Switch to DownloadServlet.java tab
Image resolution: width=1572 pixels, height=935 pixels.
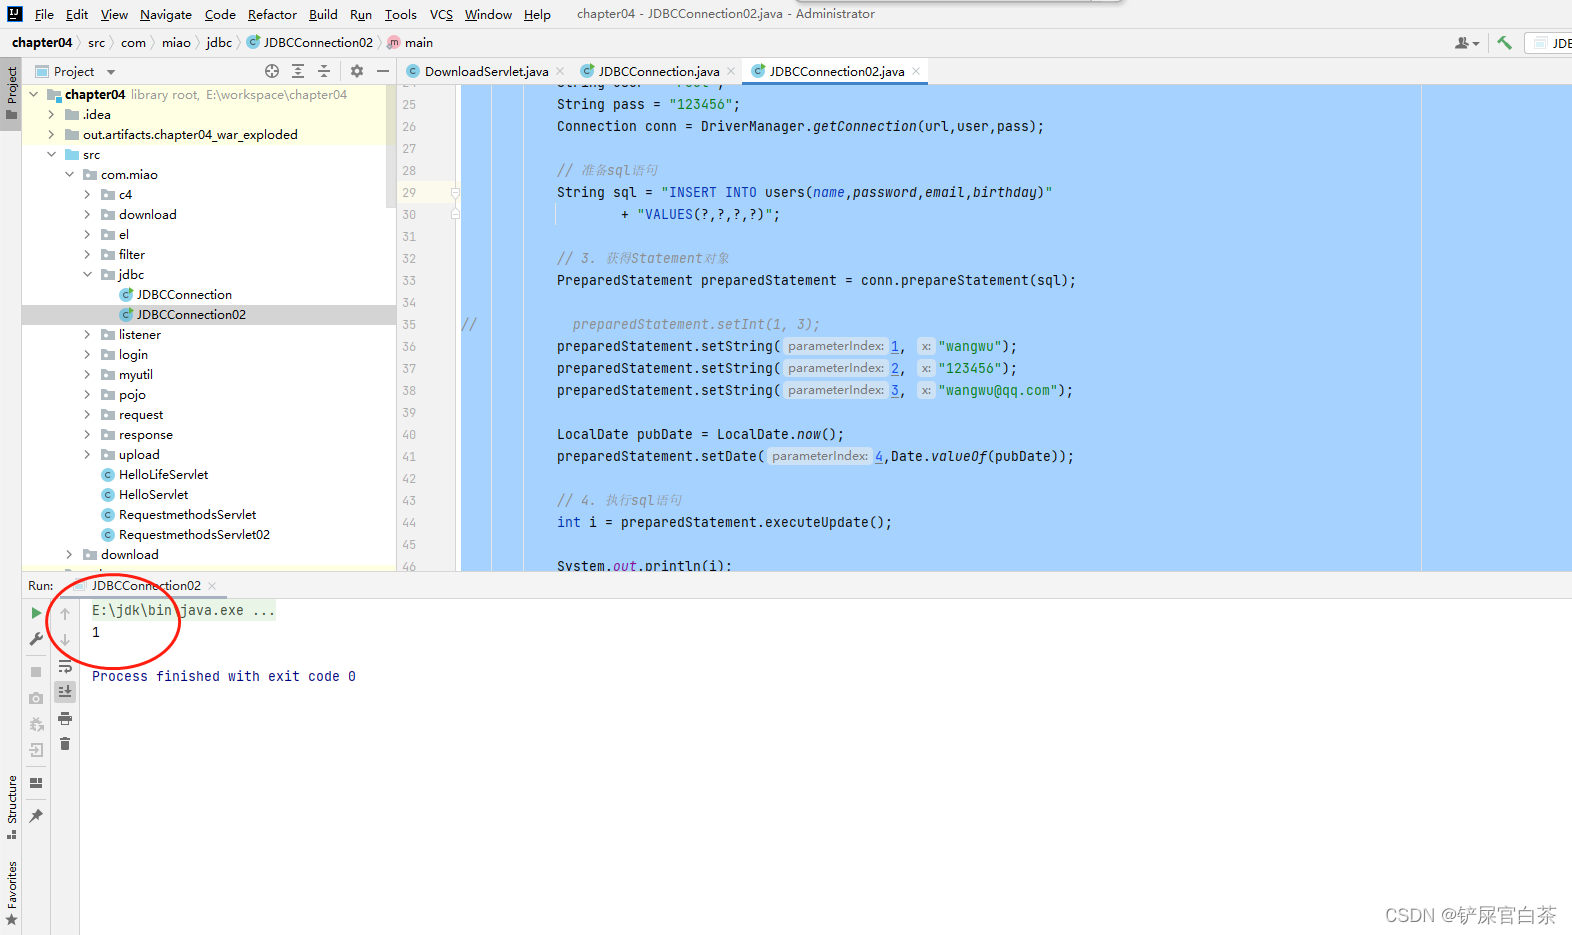pos(486,71)
